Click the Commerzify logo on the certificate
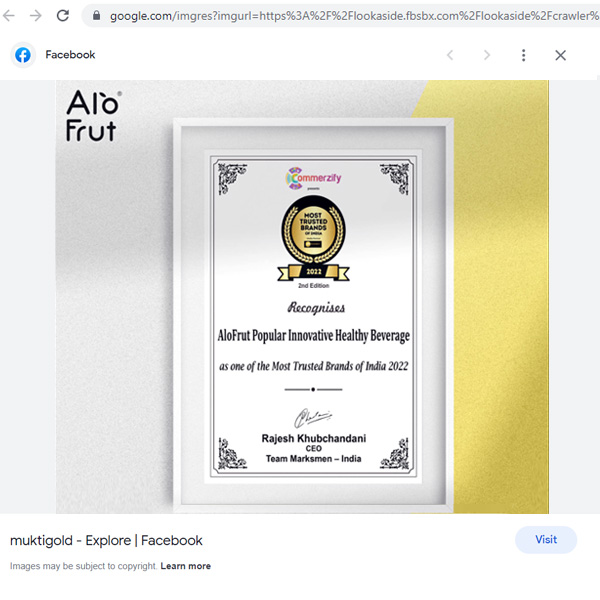 313,178
